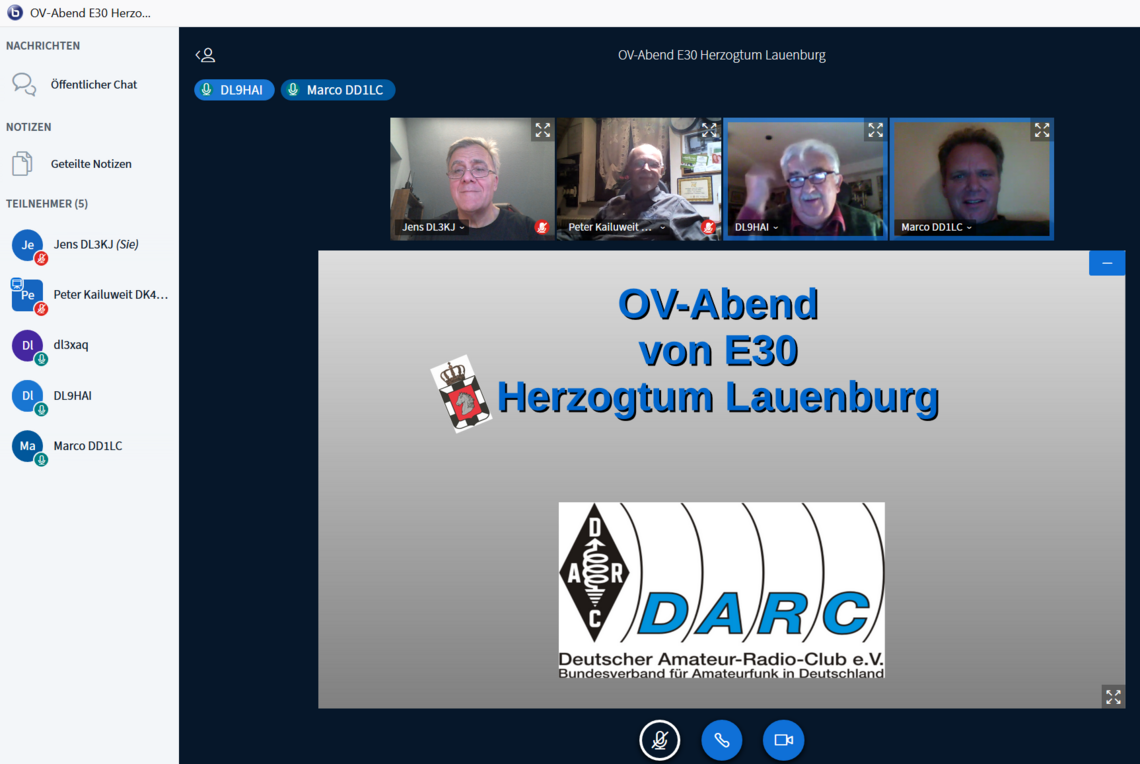This screenshot has width=1140, height=764.
Task: Minimize the presentation with the minus button
Action: pyautogui.click(x=1107, y=263)
